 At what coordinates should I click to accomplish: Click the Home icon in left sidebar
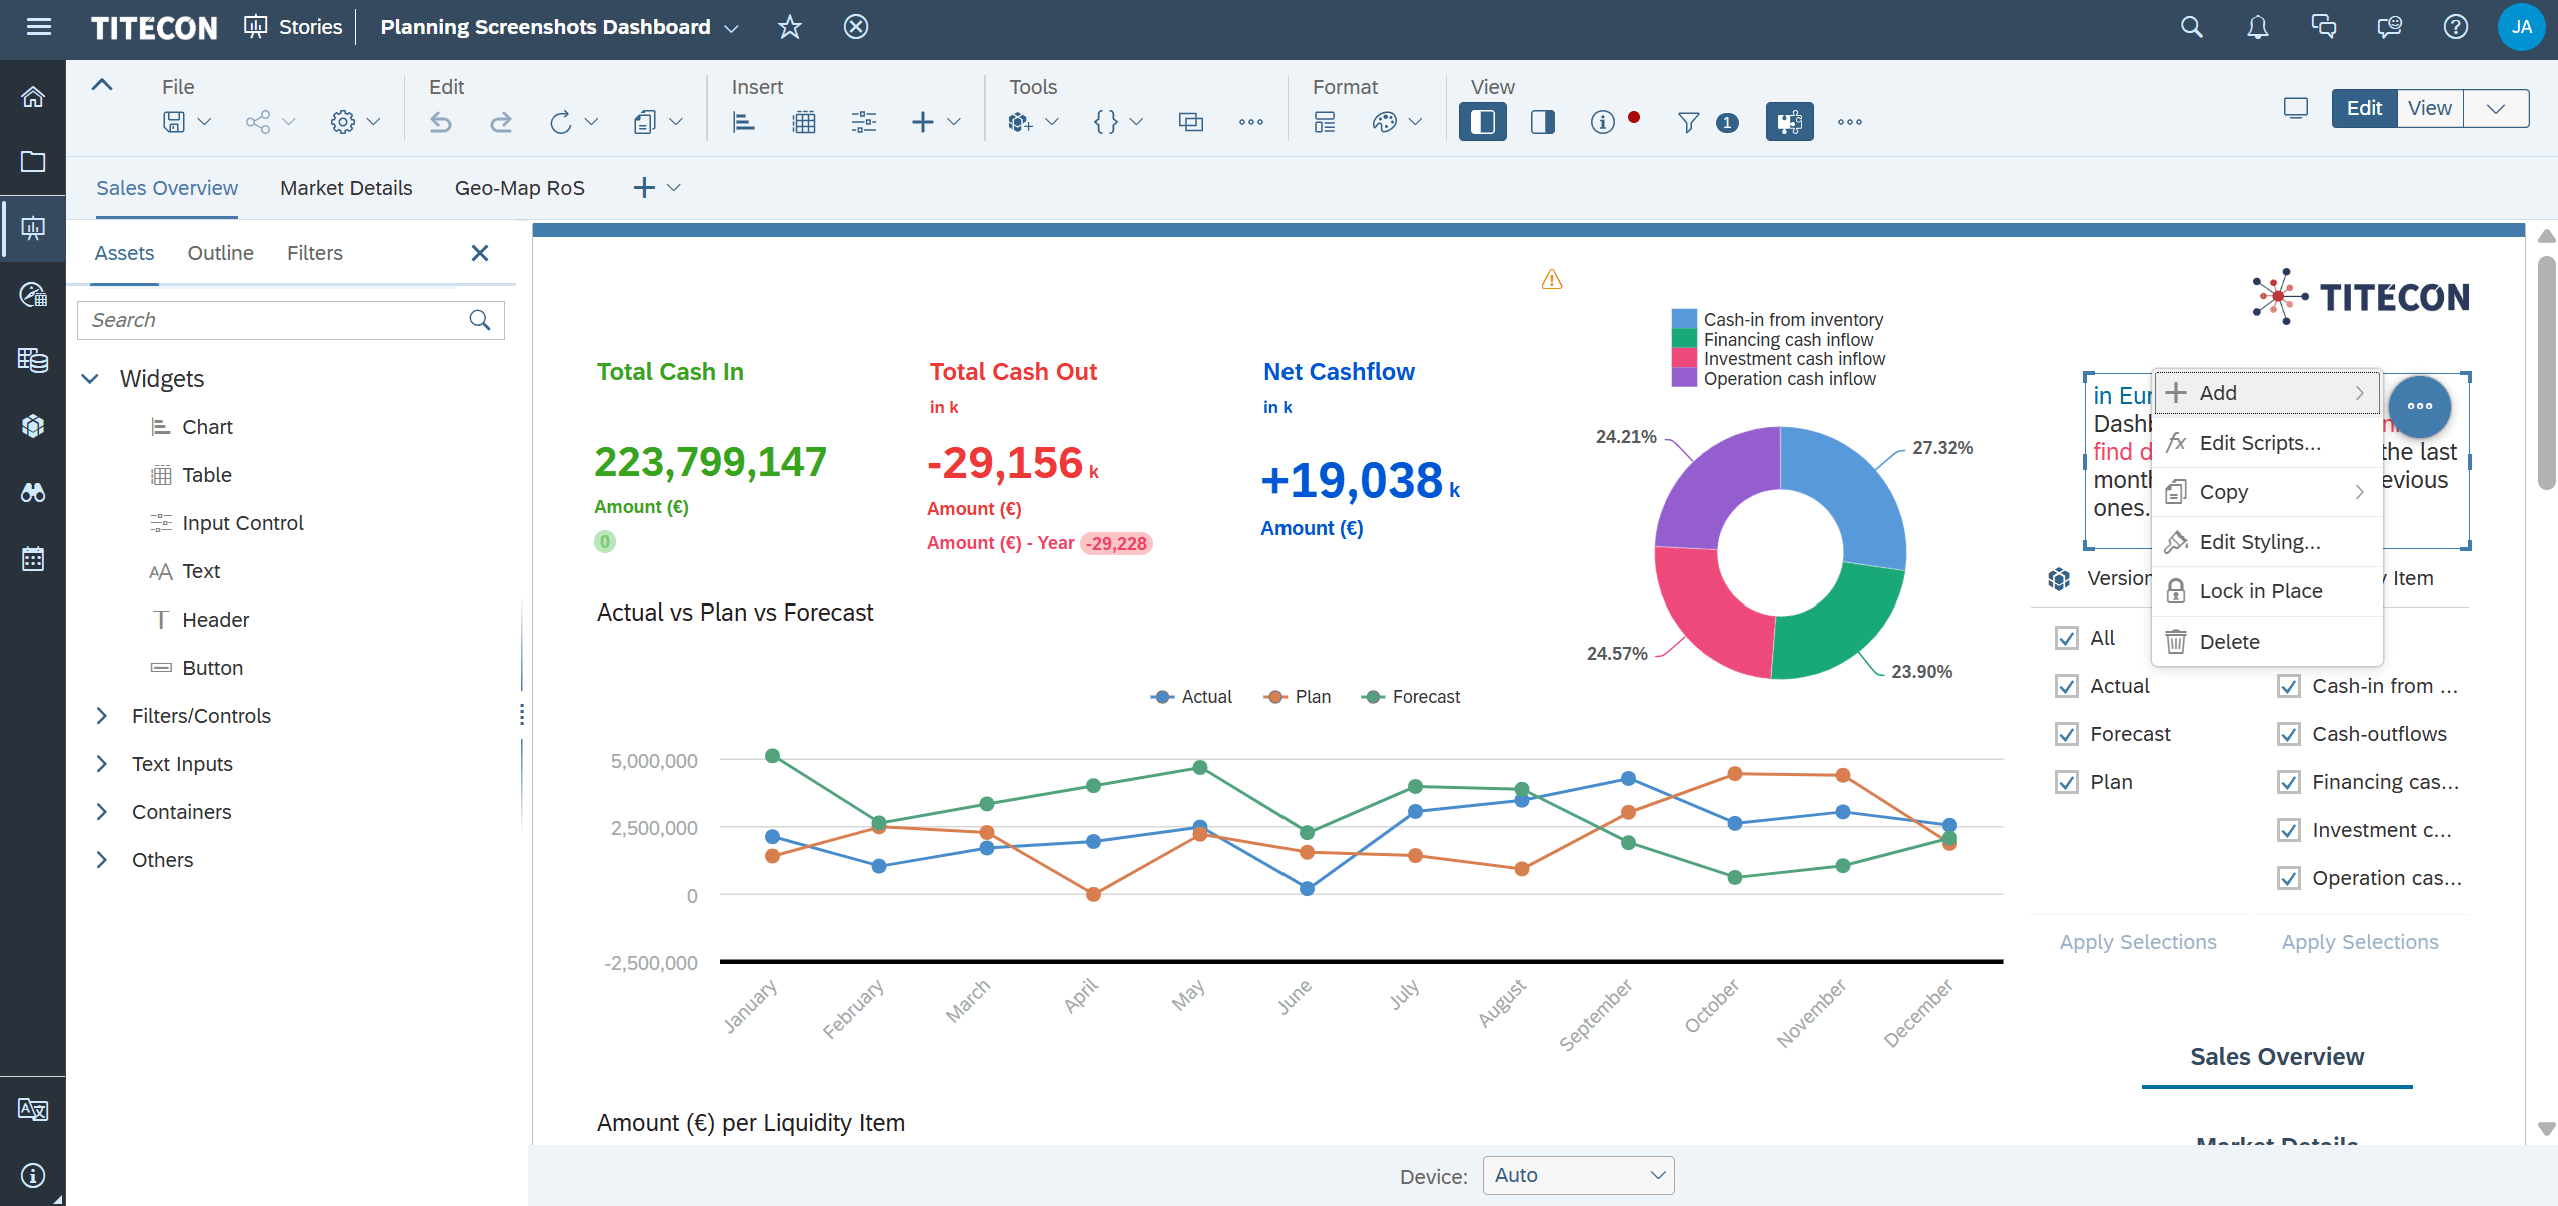click(x=33, y=97)
